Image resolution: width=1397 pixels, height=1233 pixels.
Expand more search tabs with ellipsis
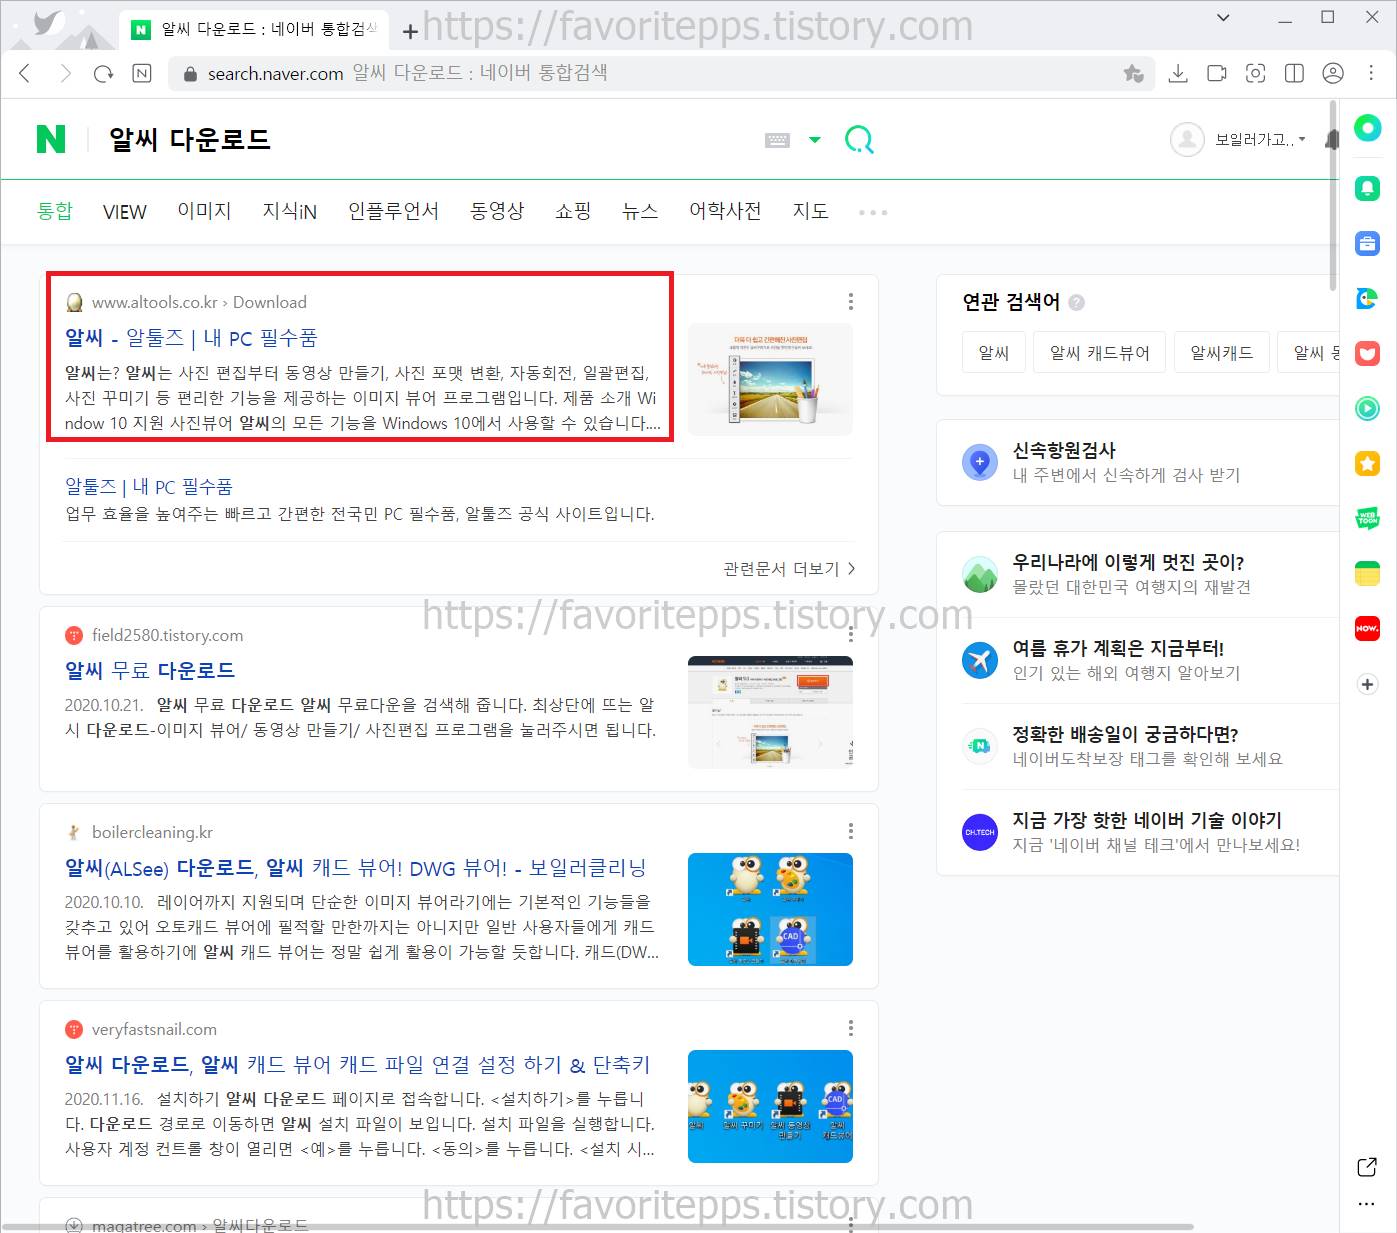(x=873, y=212)
